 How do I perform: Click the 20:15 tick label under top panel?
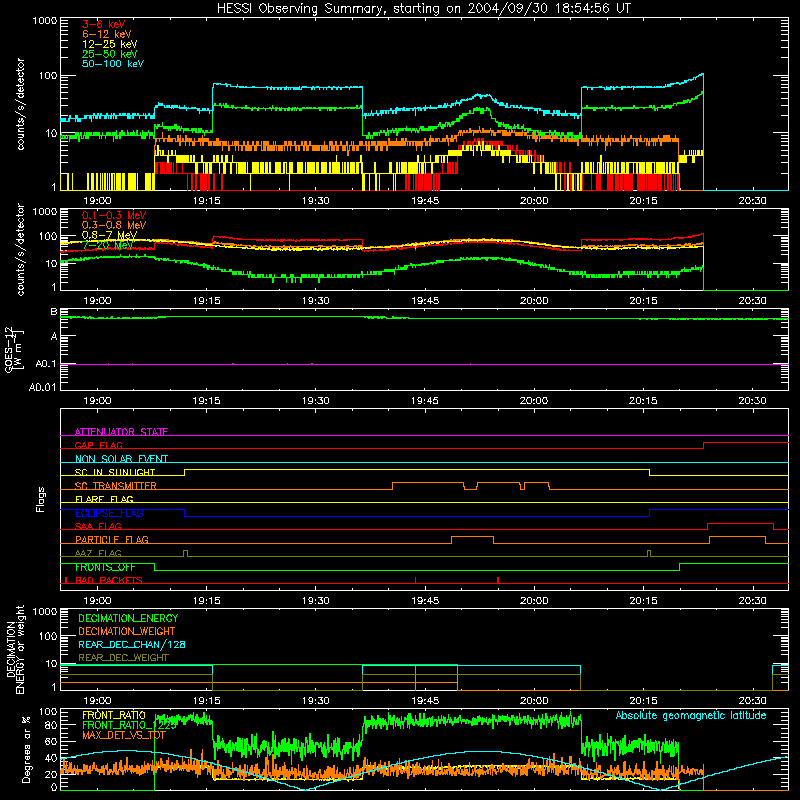click(643, 201)
